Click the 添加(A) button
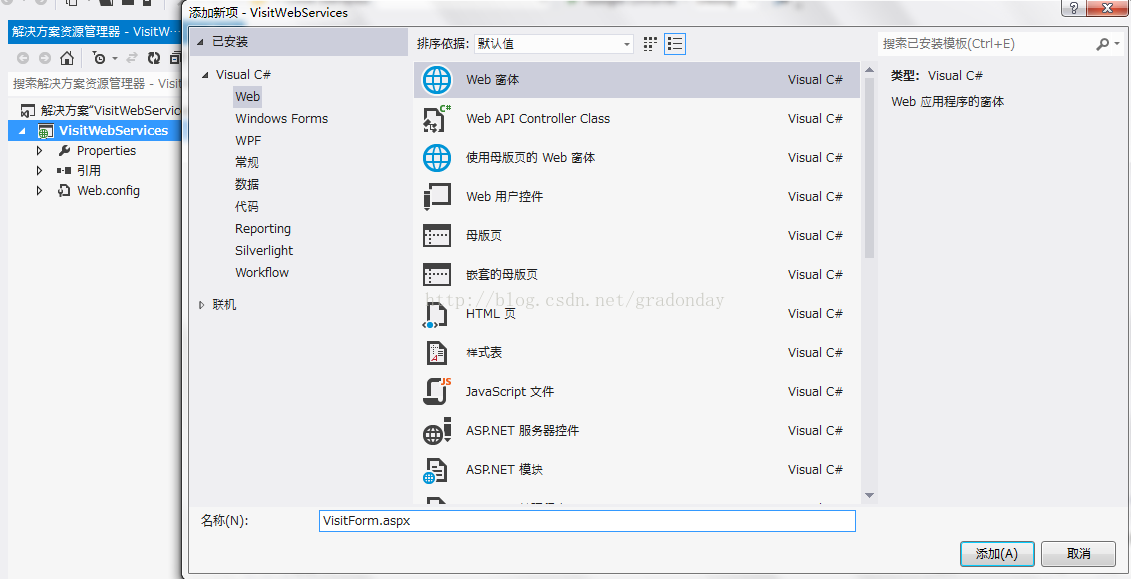The image size is (1131, 579). tap(998, 554)
